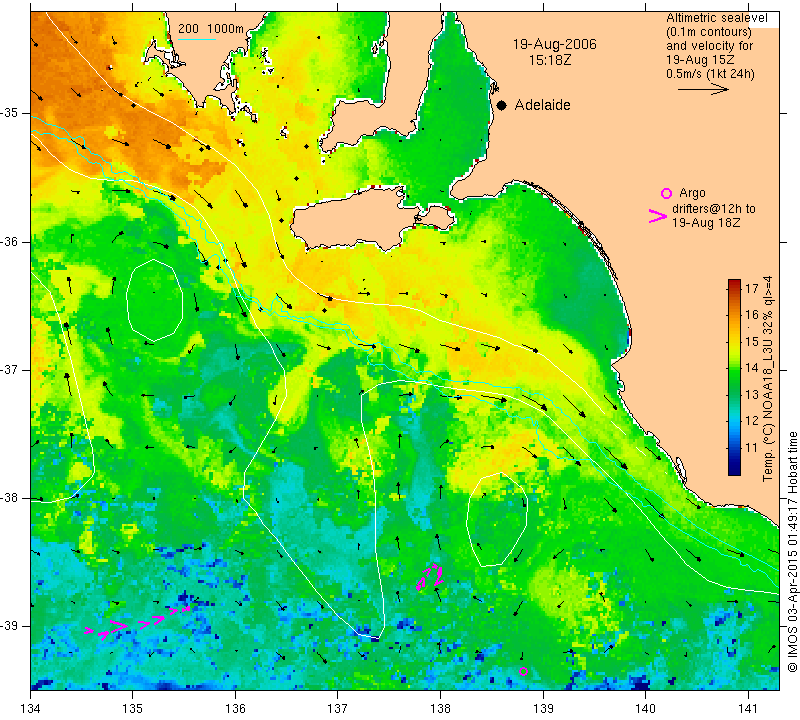The height and width of the screenshot is (720, 800).
Task: Click the black Adelaide city marker dot
Action: point(502,105)
